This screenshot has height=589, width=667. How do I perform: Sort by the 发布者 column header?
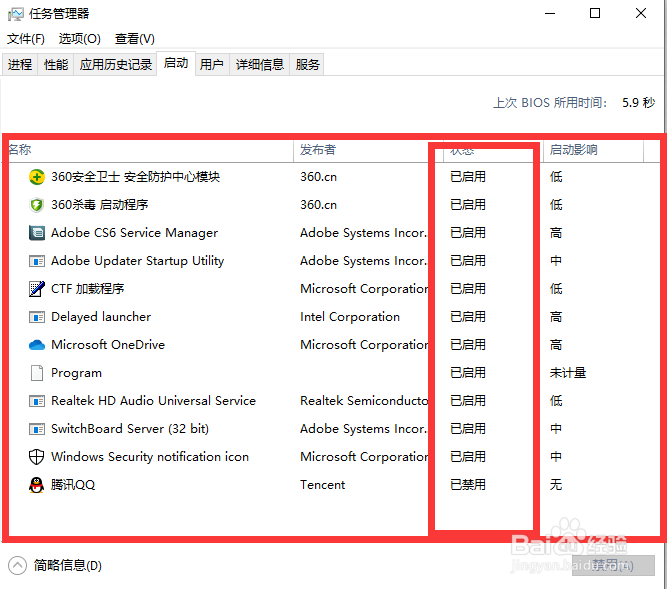point(368,150)
